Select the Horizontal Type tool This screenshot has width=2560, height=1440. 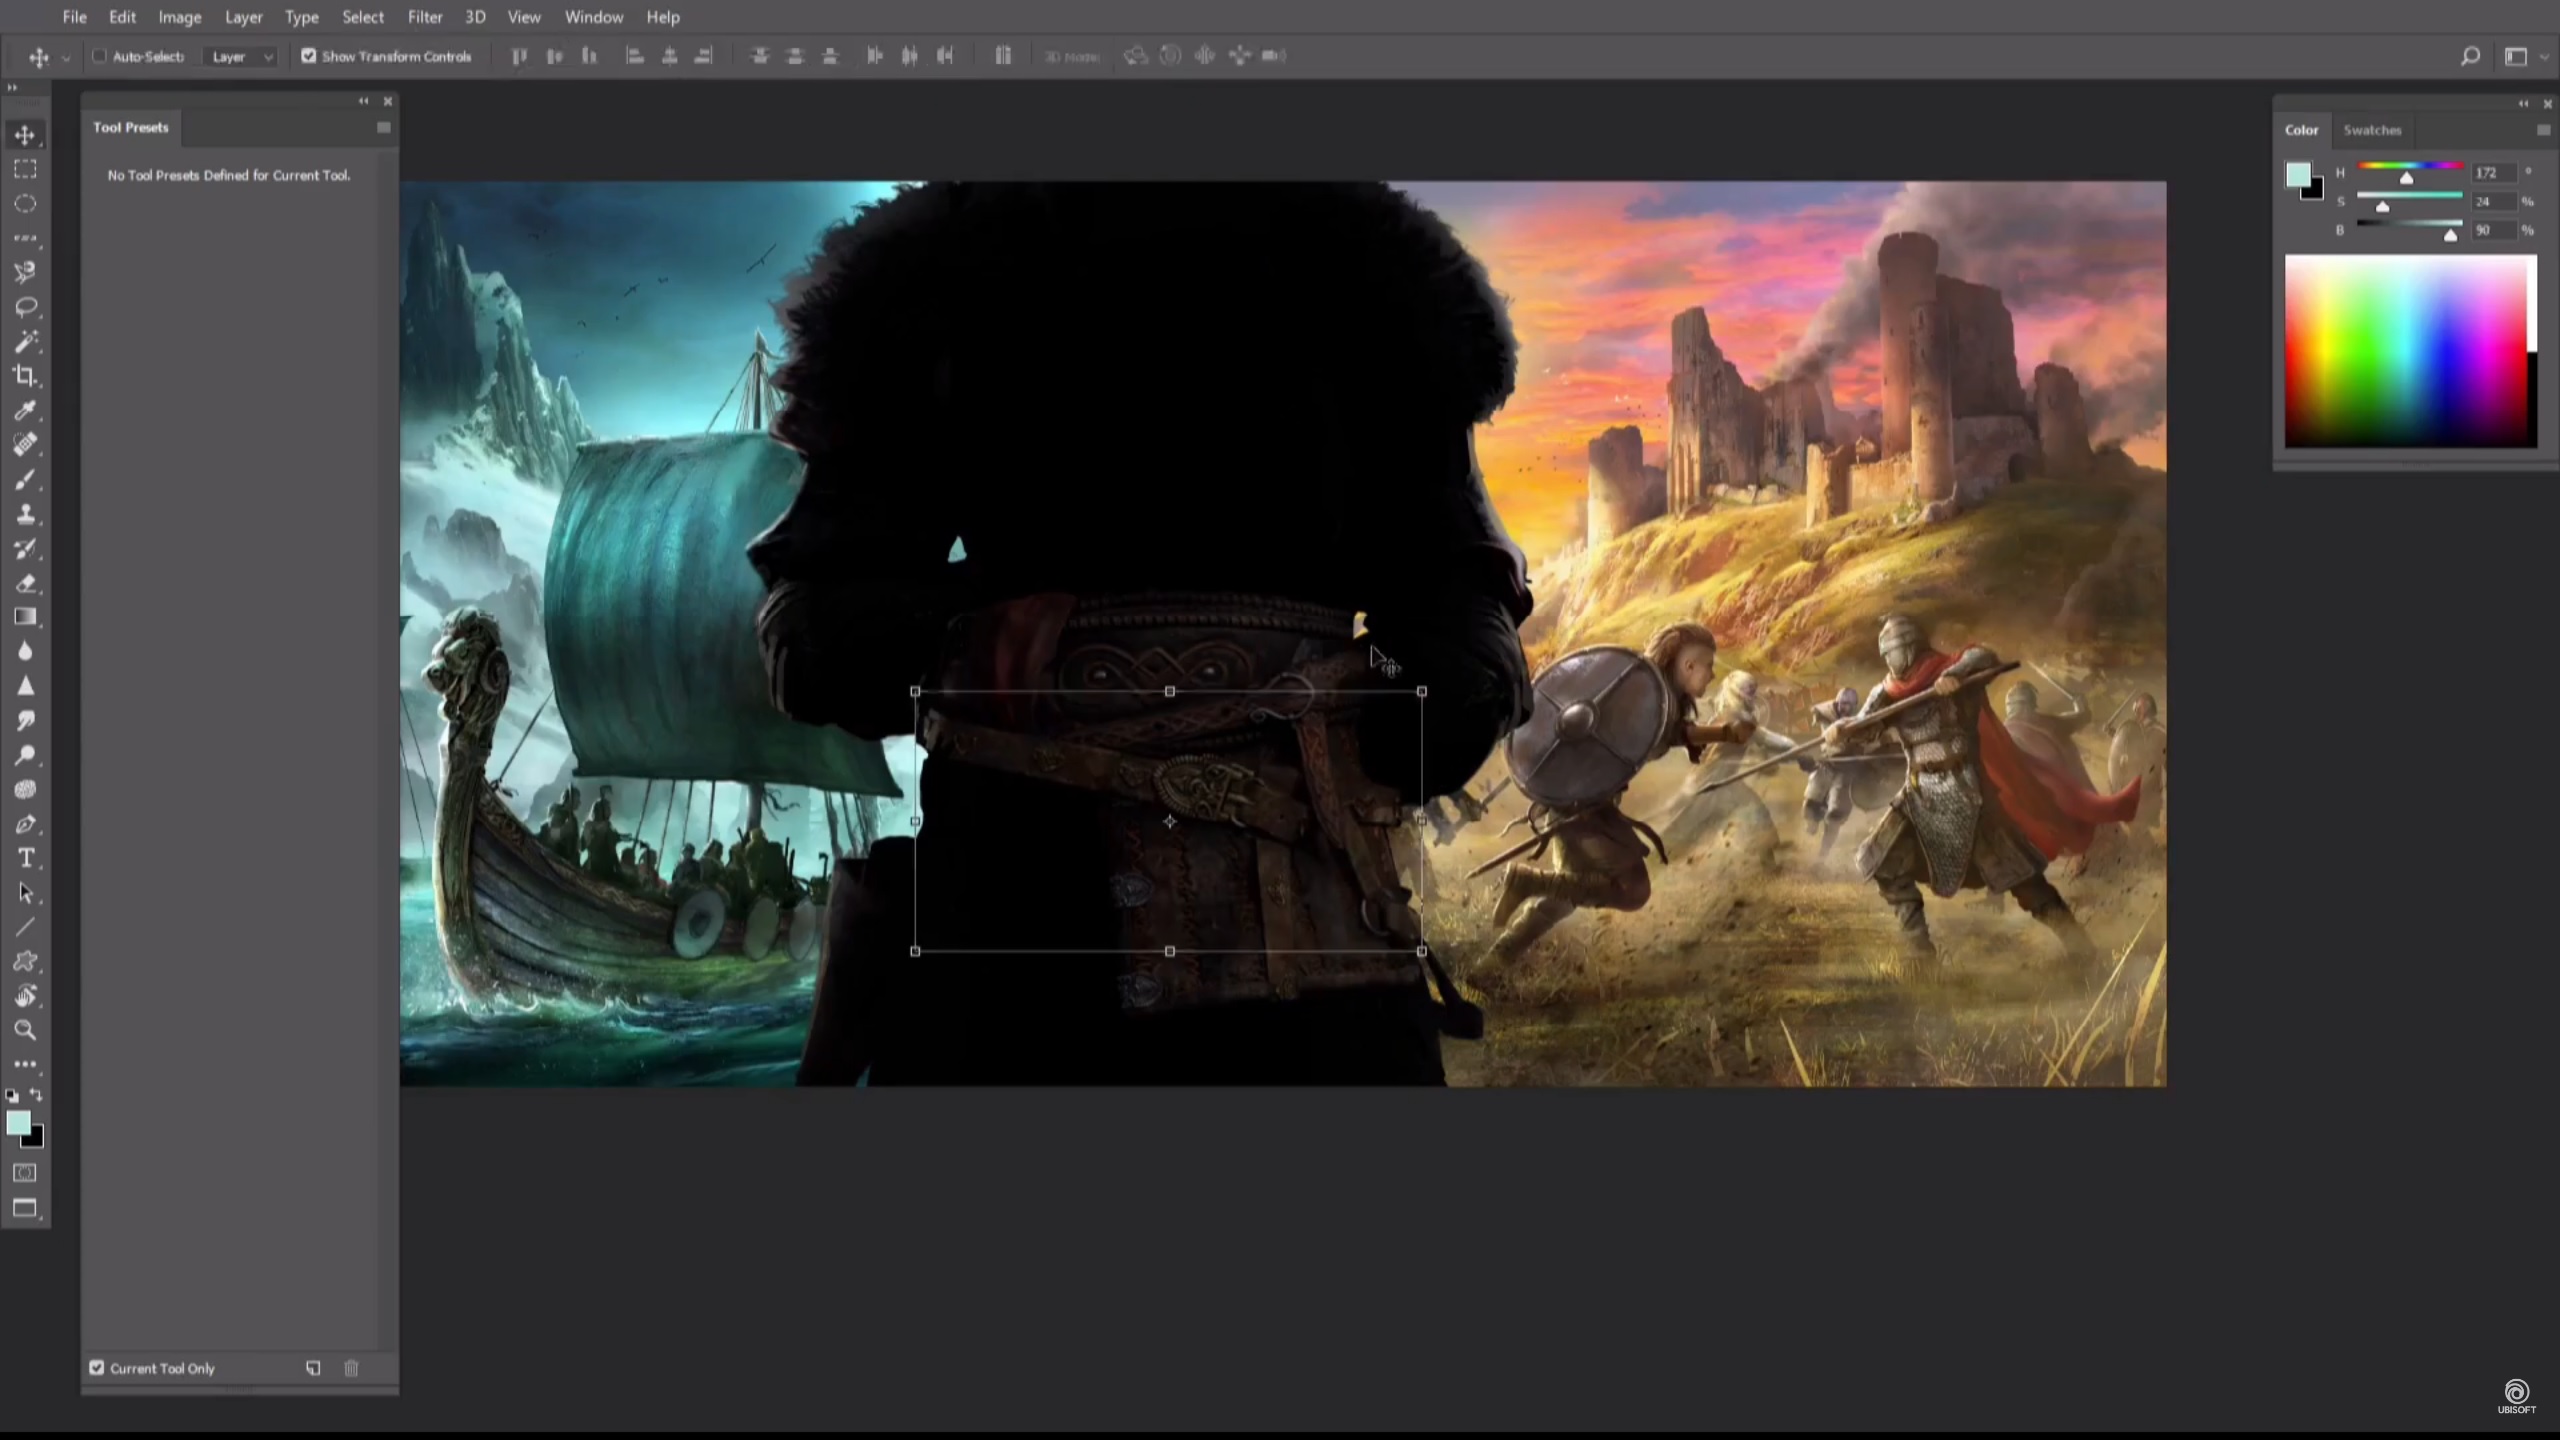point(25,858)
